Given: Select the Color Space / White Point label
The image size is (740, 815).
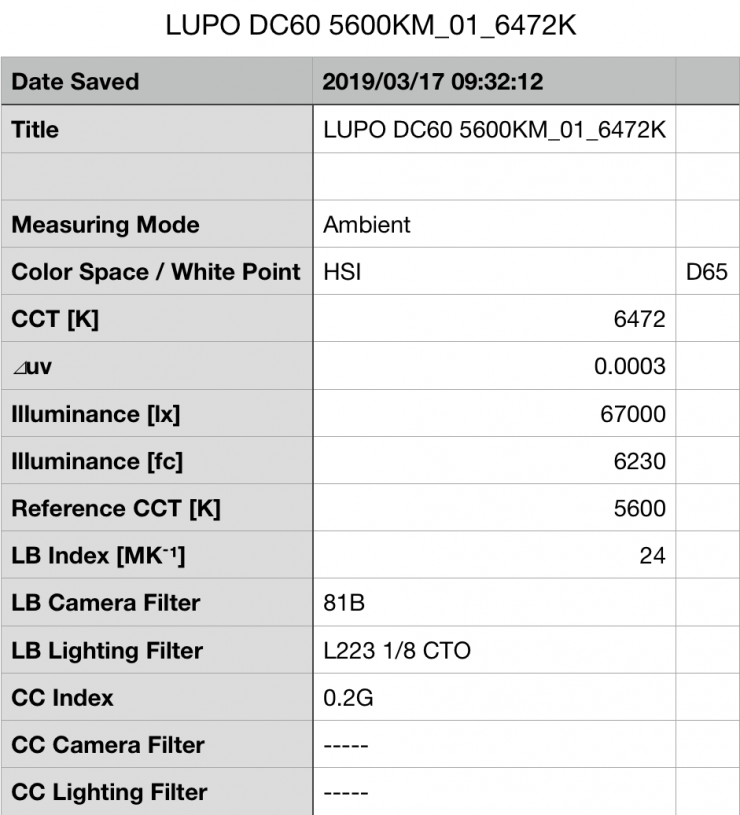Looking at the screenshot, I should [x=155, y=272].
